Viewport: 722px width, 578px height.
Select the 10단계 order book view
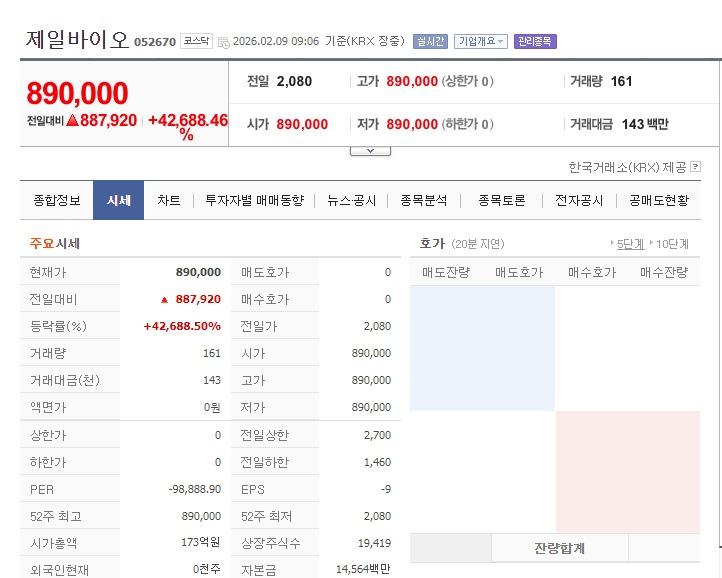tap(672, 244)
